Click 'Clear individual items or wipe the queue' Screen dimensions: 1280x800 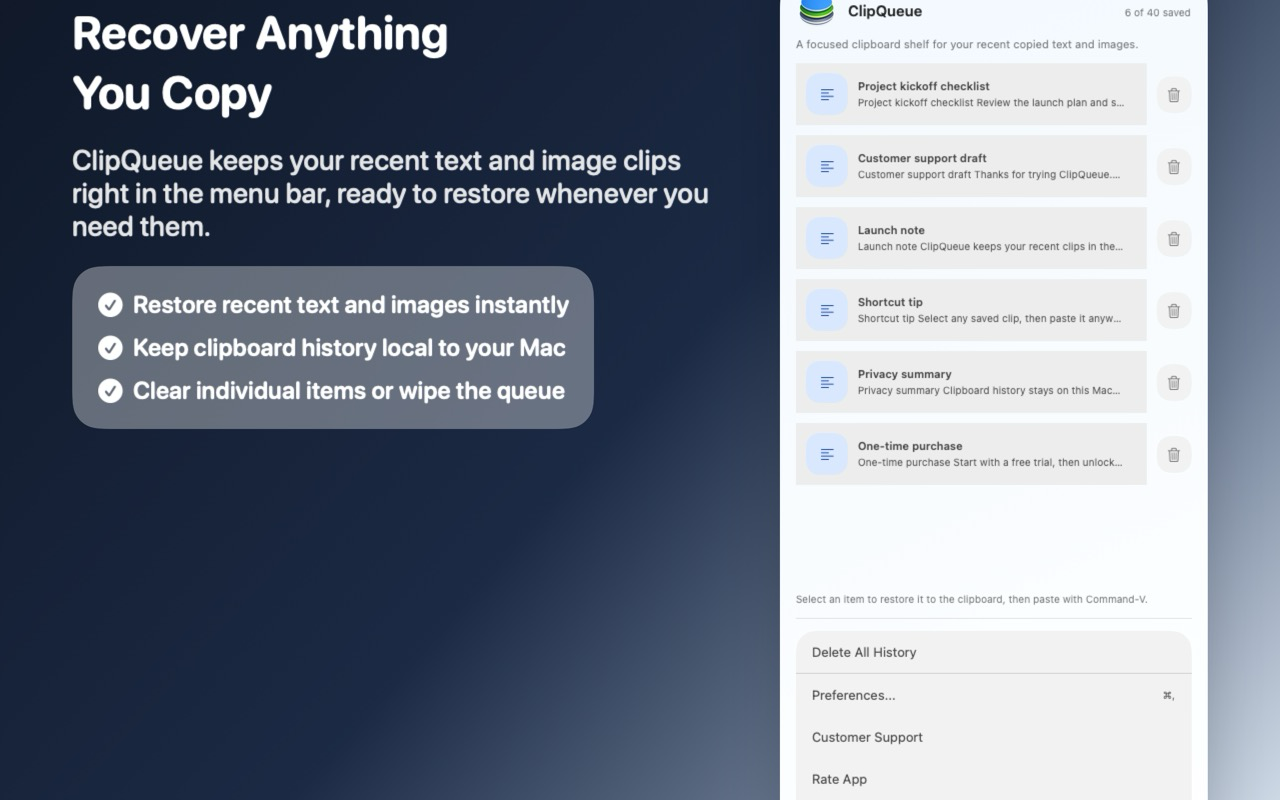click(349, 391)
